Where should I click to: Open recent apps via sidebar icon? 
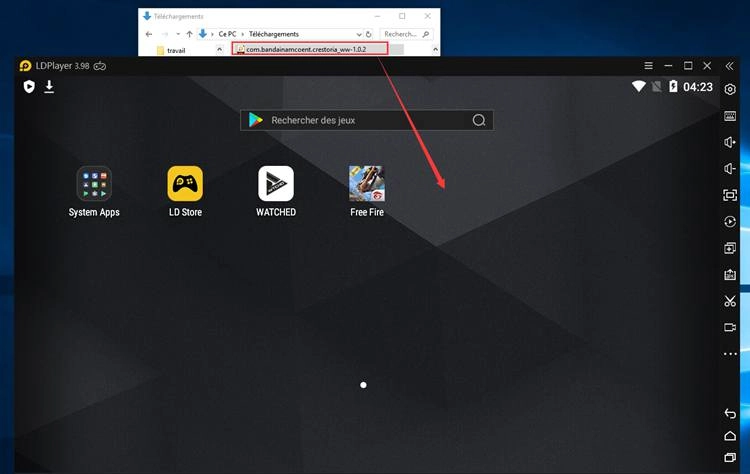[x=730, y=458]
